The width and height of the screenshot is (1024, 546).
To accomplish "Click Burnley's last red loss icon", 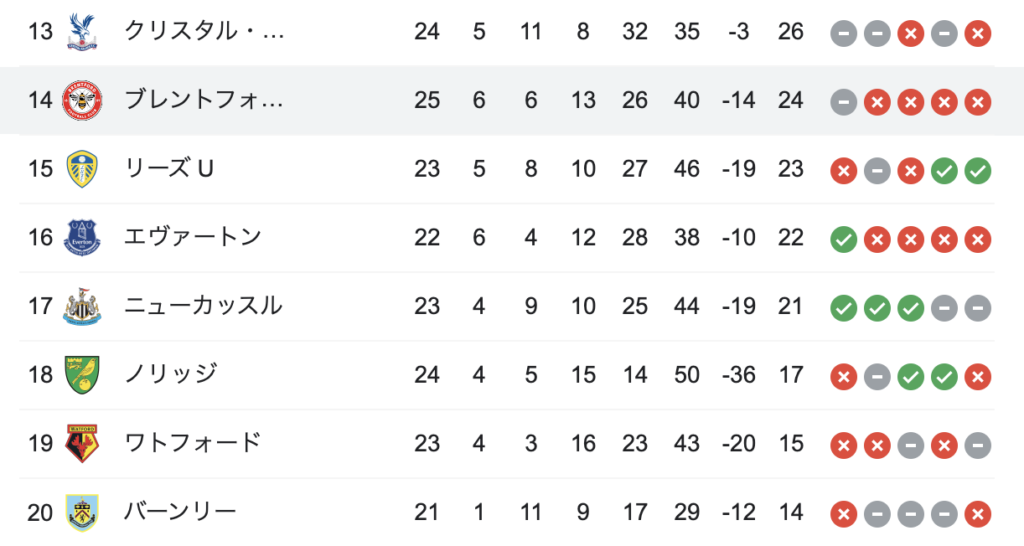I will pyautogui.click(x=978, y=515).
